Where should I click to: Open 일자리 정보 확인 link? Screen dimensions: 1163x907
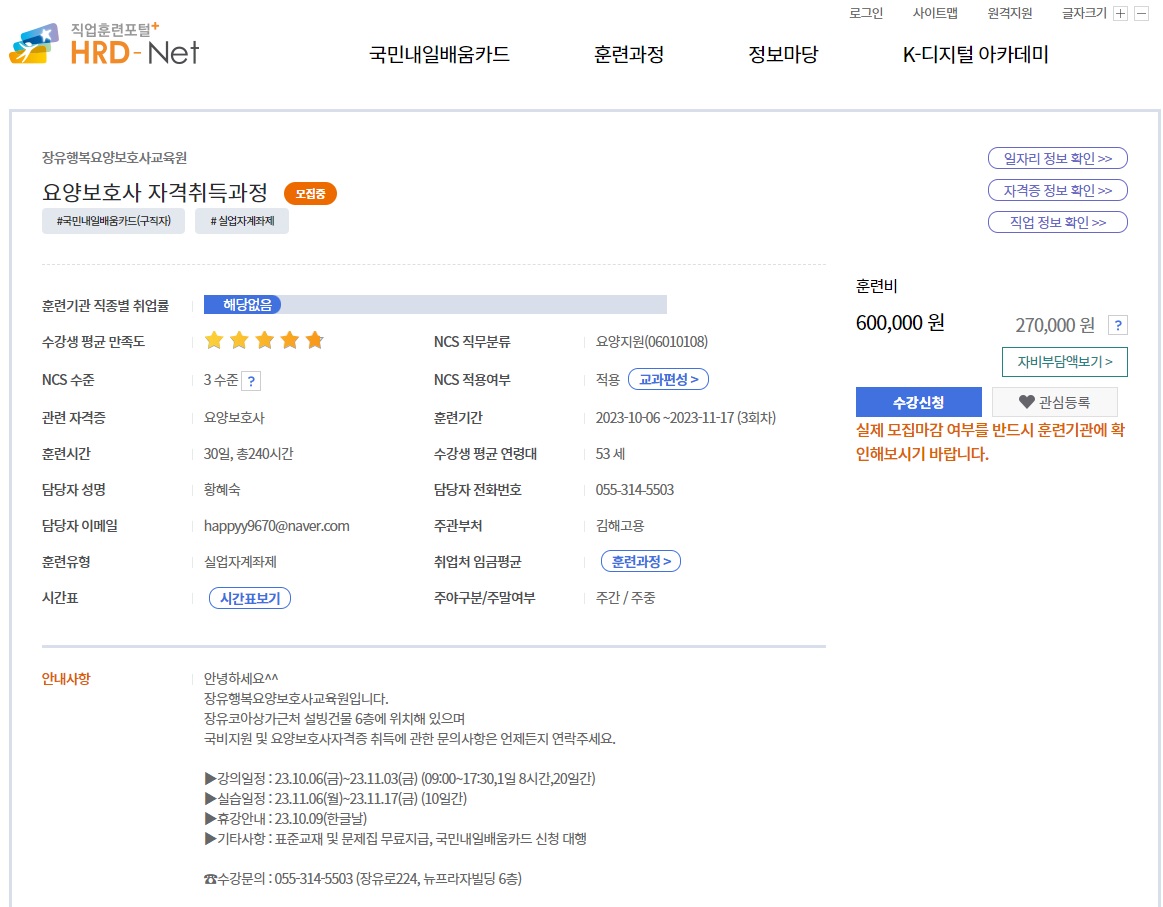pyautogui.click(x=1057, y=158)
